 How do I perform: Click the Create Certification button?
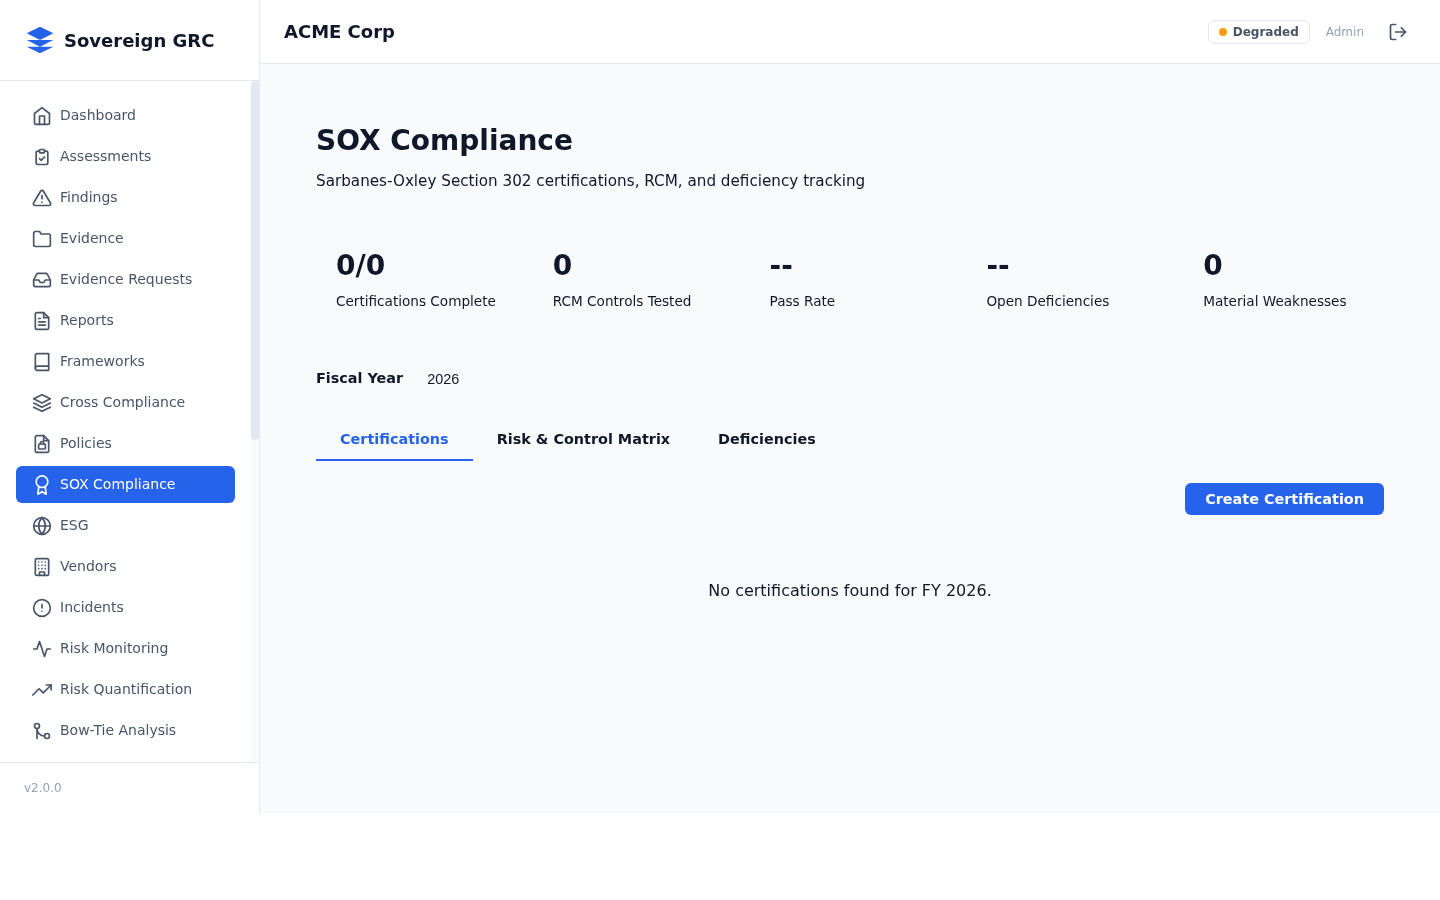tap(1284, 499)
